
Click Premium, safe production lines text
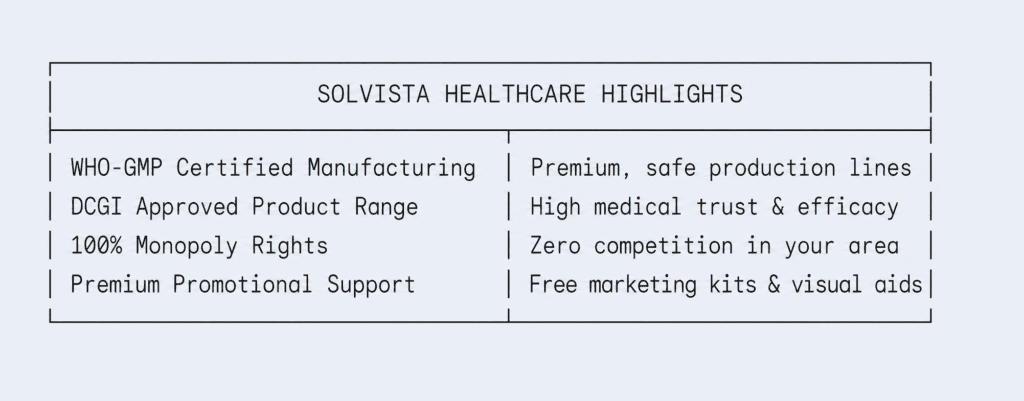(x=720, y=168)
